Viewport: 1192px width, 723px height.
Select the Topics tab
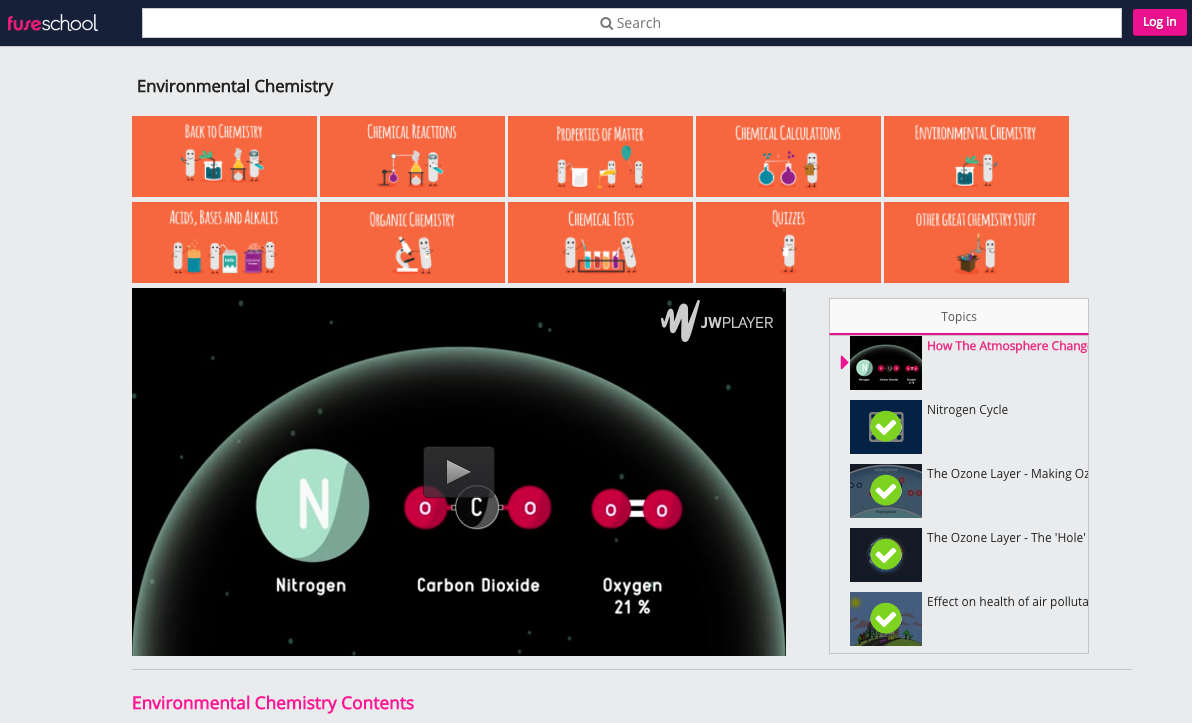(958, 316)
